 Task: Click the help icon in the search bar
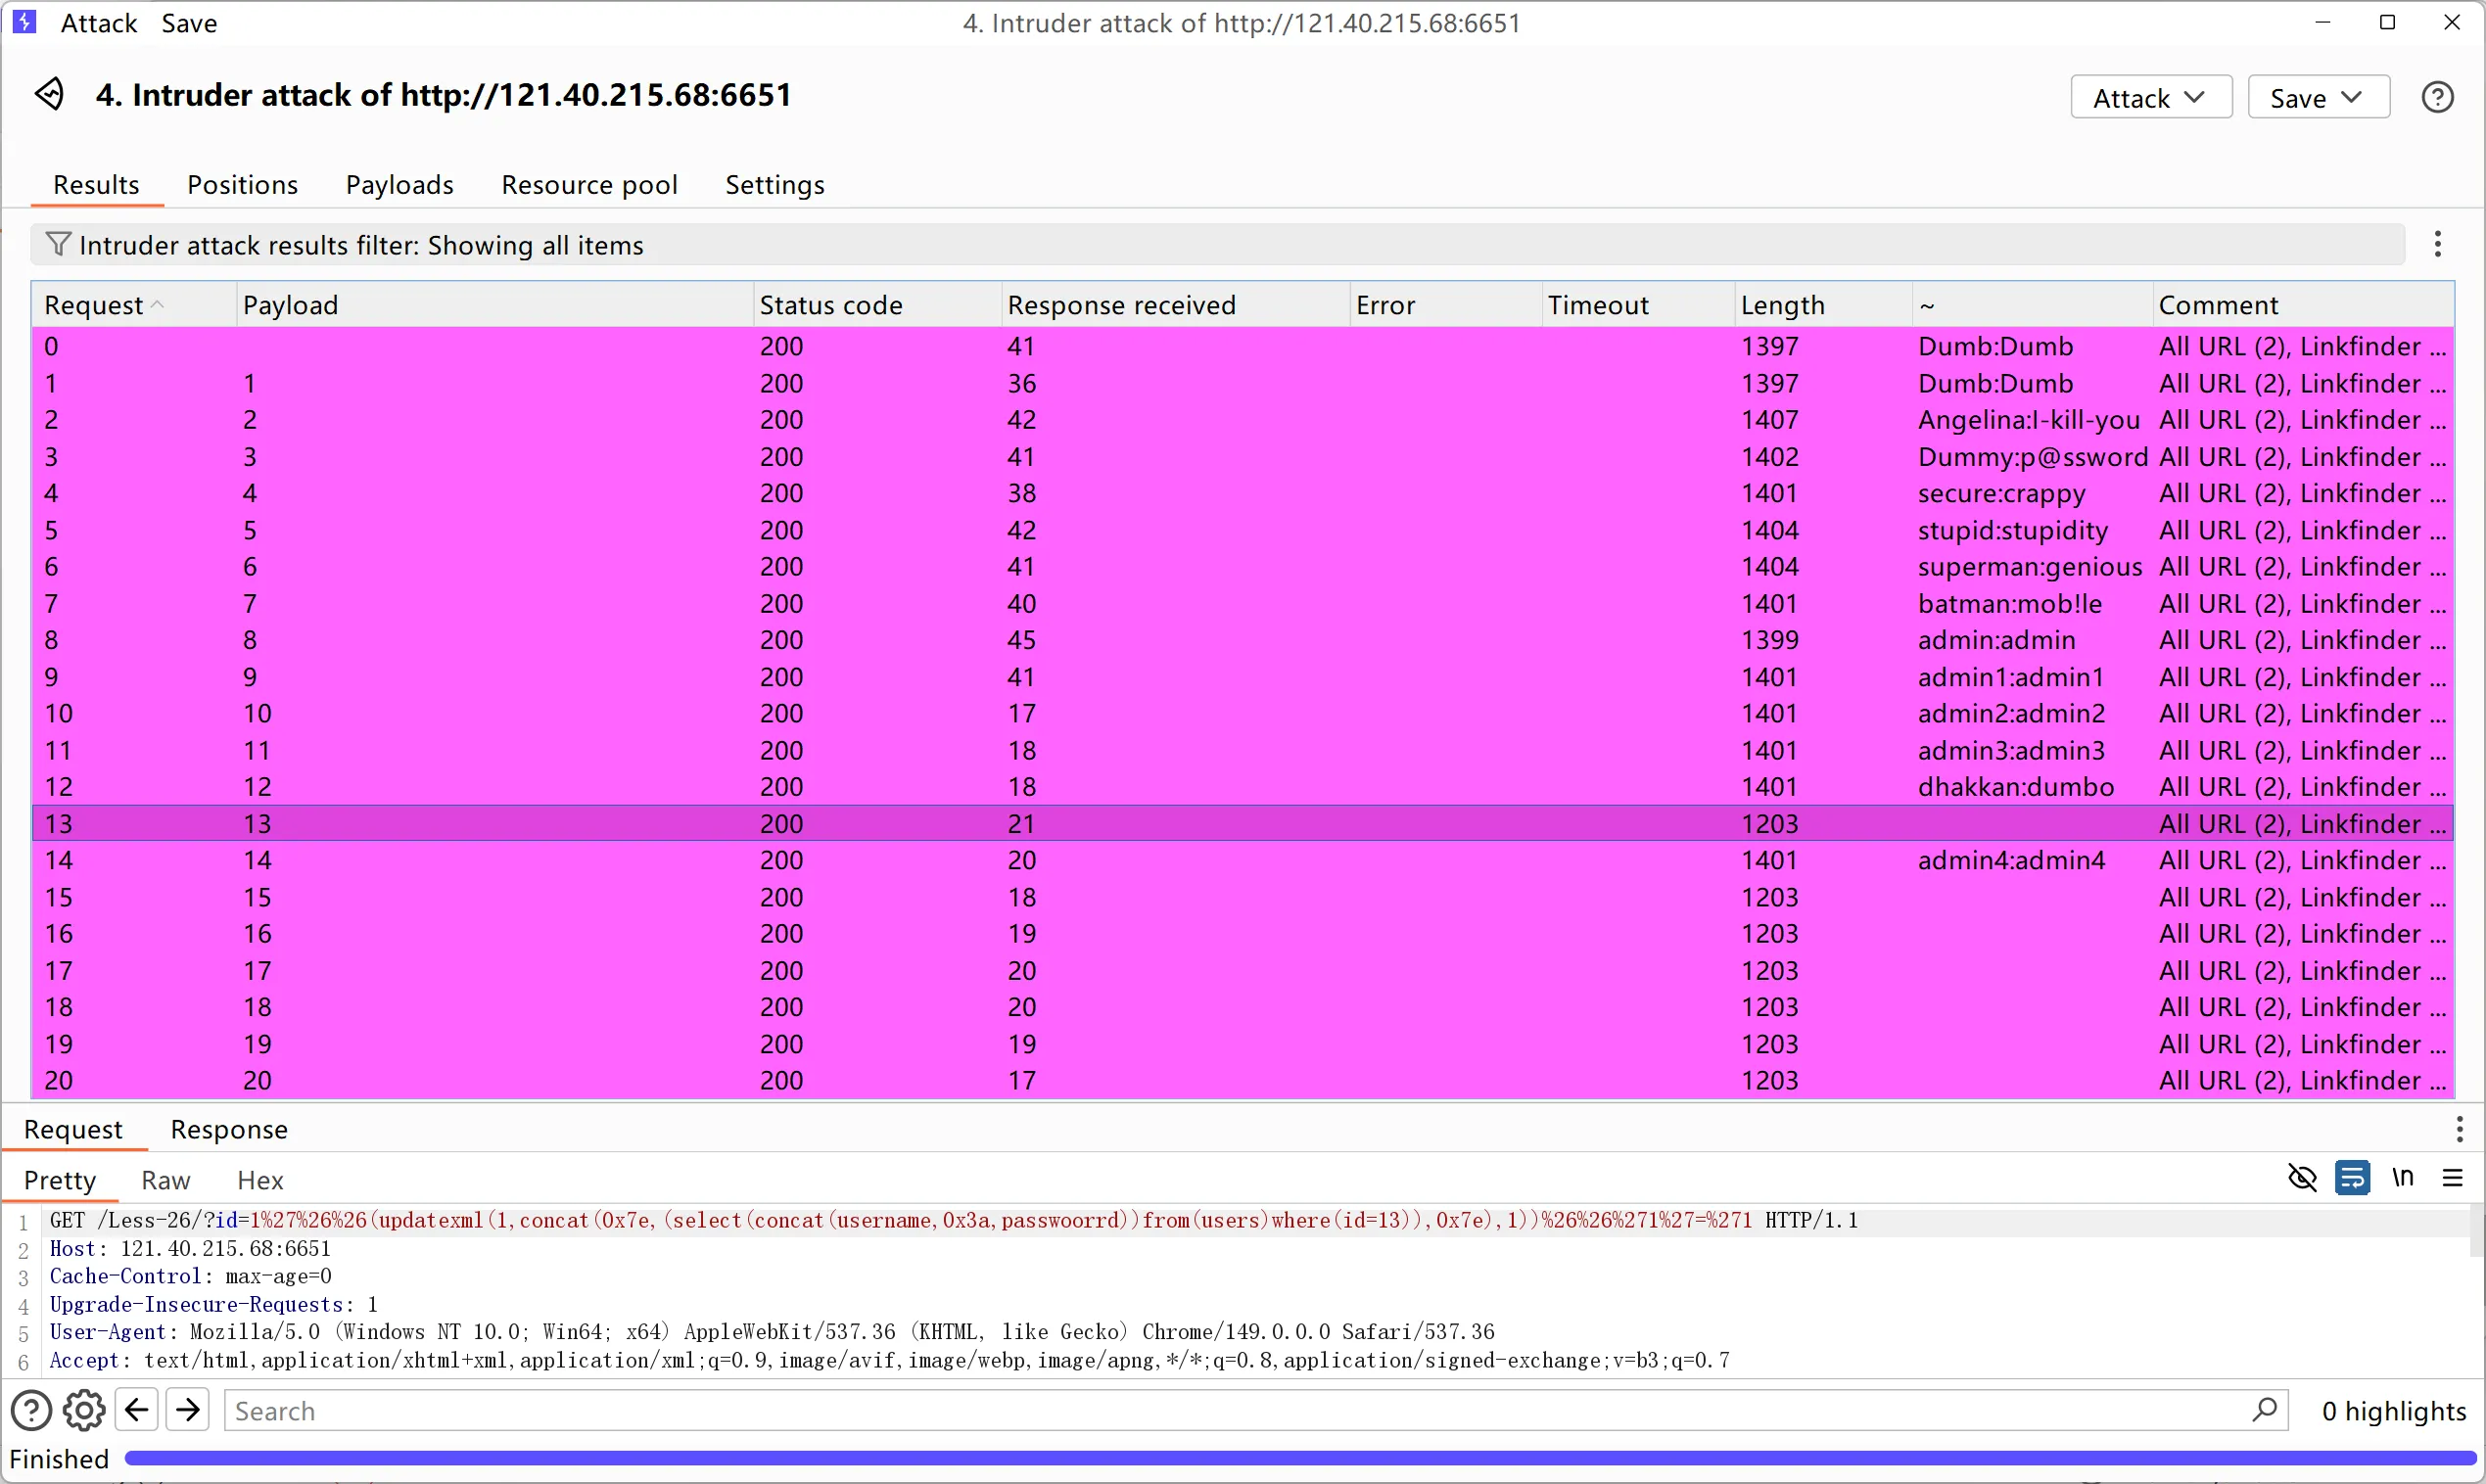click(x=31, y=1411)
